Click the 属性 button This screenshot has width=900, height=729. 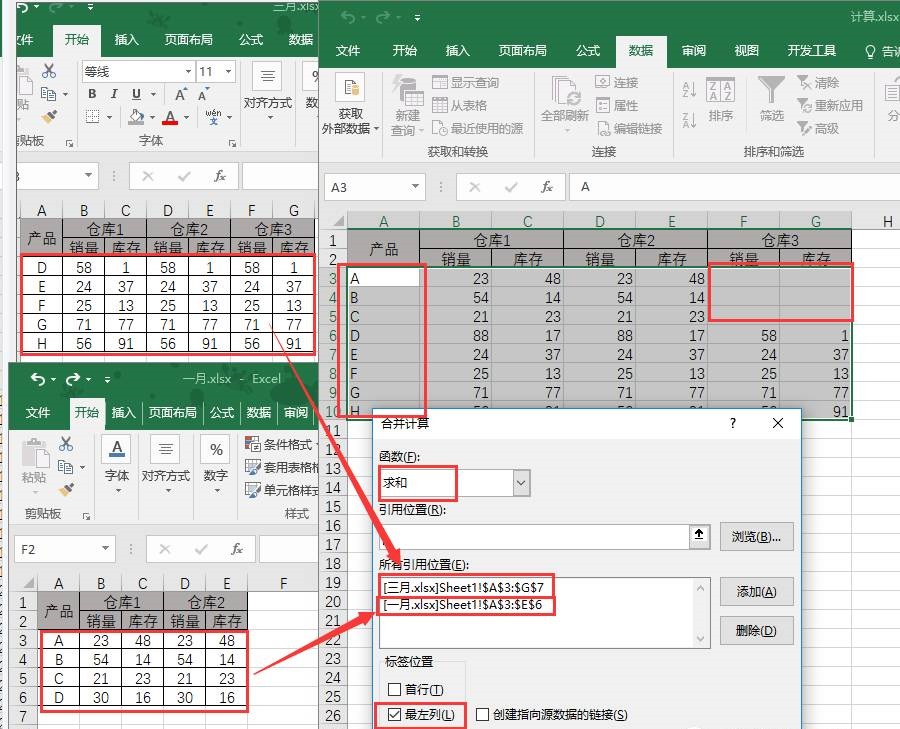(616, 105)
